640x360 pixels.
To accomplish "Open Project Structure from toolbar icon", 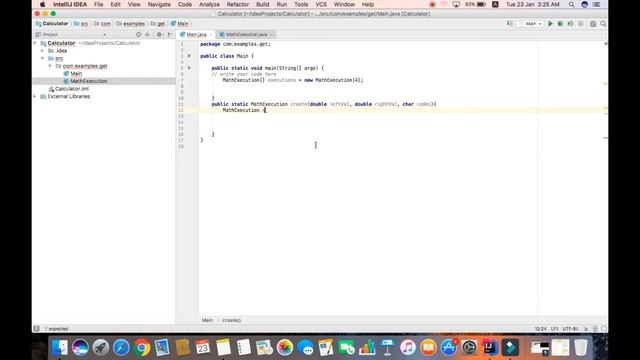I will coord(593,24).
